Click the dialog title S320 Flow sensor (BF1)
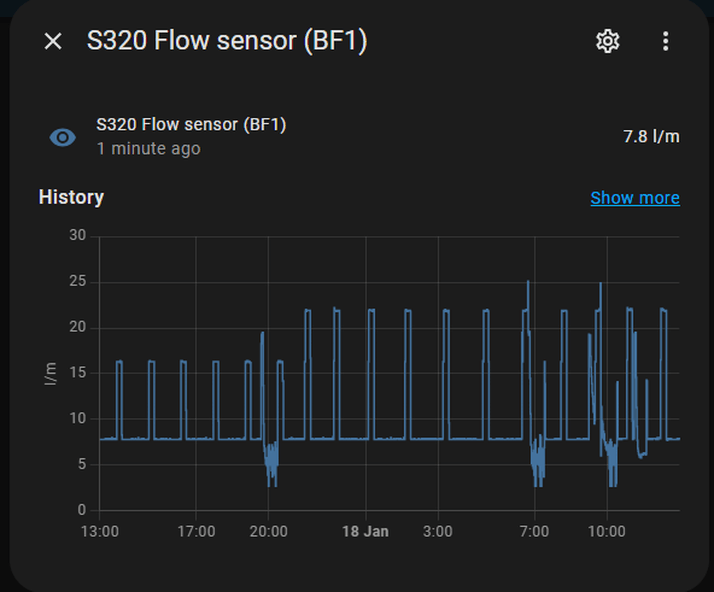This screenshot has width=714, height=592. (227, 41)
